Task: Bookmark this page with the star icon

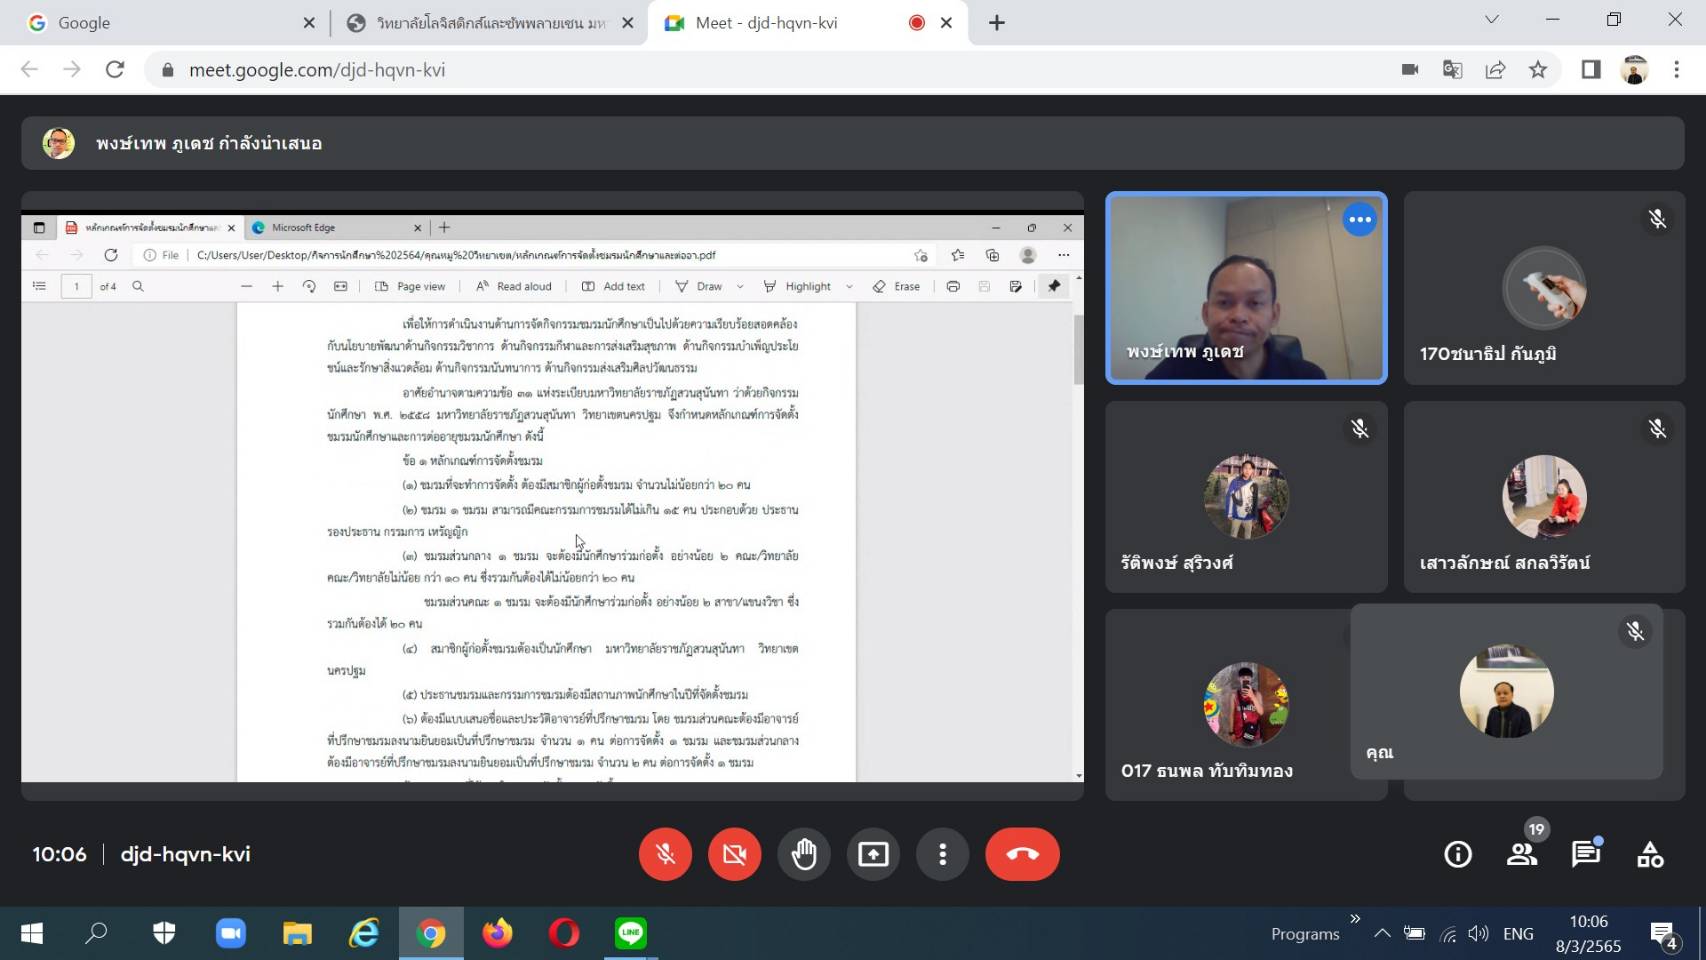Action: point(1538,70)
